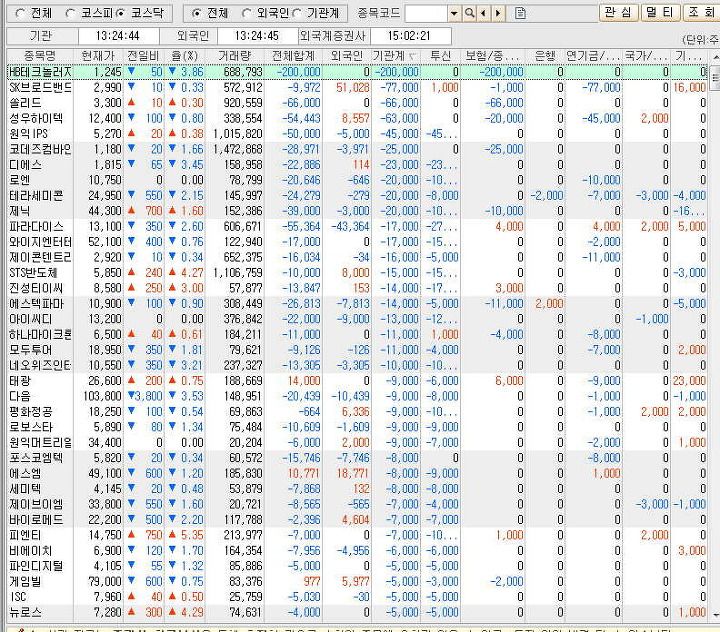Sort by 연기금/... column header

point(593,56)
